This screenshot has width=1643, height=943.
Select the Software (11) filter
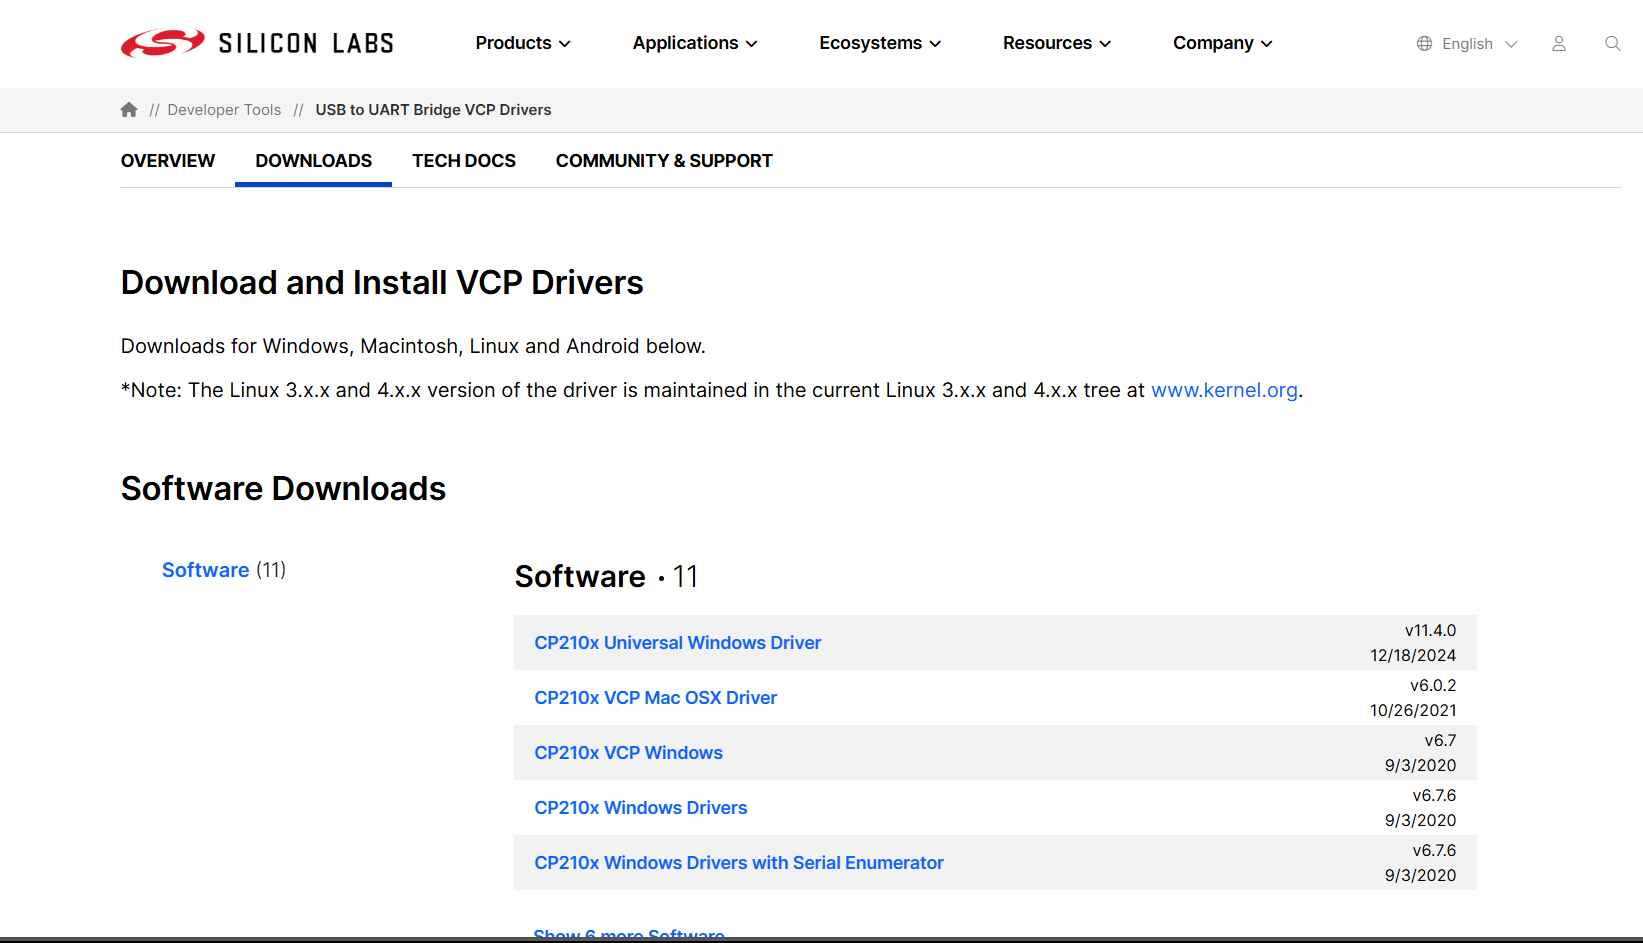click(224, 570)
